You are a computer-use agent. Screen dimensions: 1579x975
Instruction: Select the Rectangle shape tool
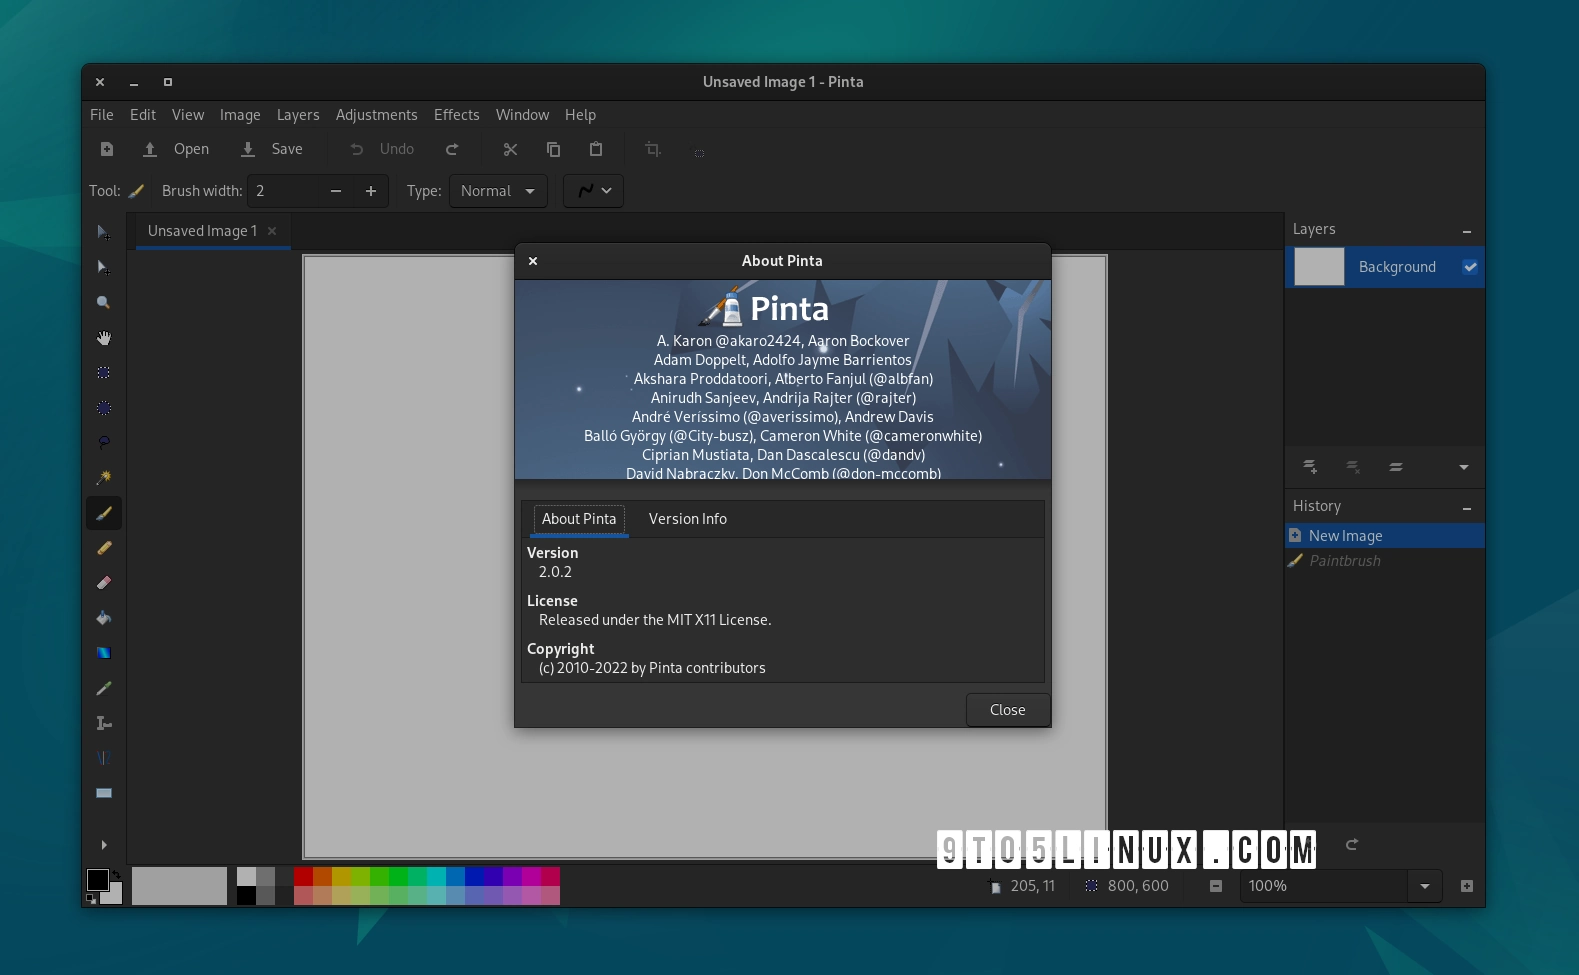(103, 793)
